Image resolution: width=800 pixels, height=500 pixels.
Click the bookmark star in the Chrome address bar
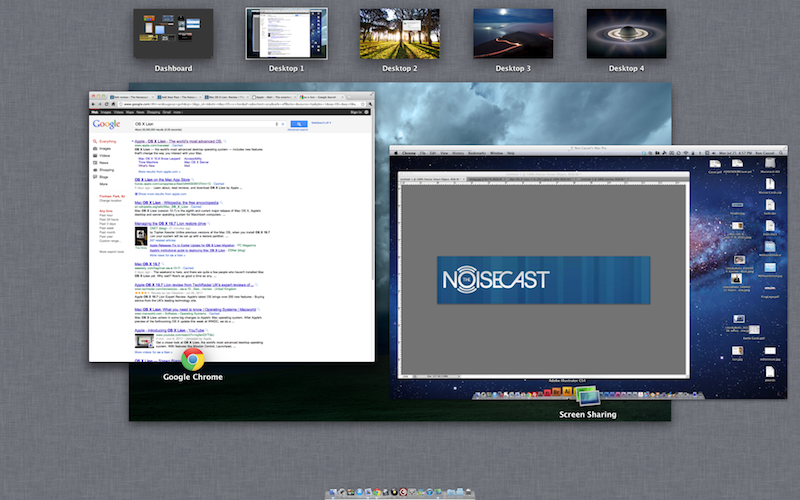tap(362, 104)
